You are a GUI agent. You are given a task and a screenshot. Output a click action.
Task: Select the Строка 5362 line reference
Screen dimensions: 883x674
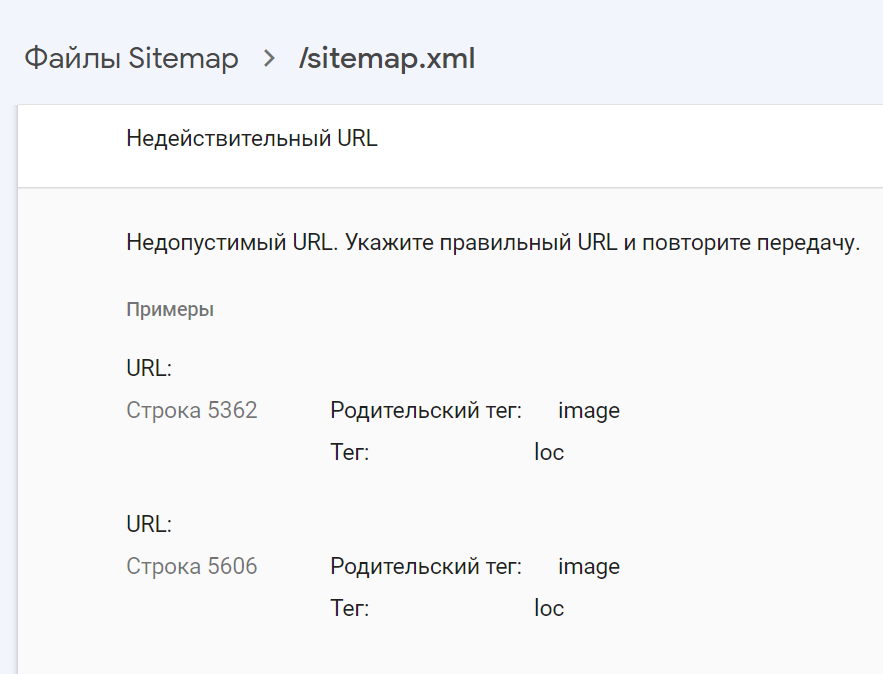[192, 411]
